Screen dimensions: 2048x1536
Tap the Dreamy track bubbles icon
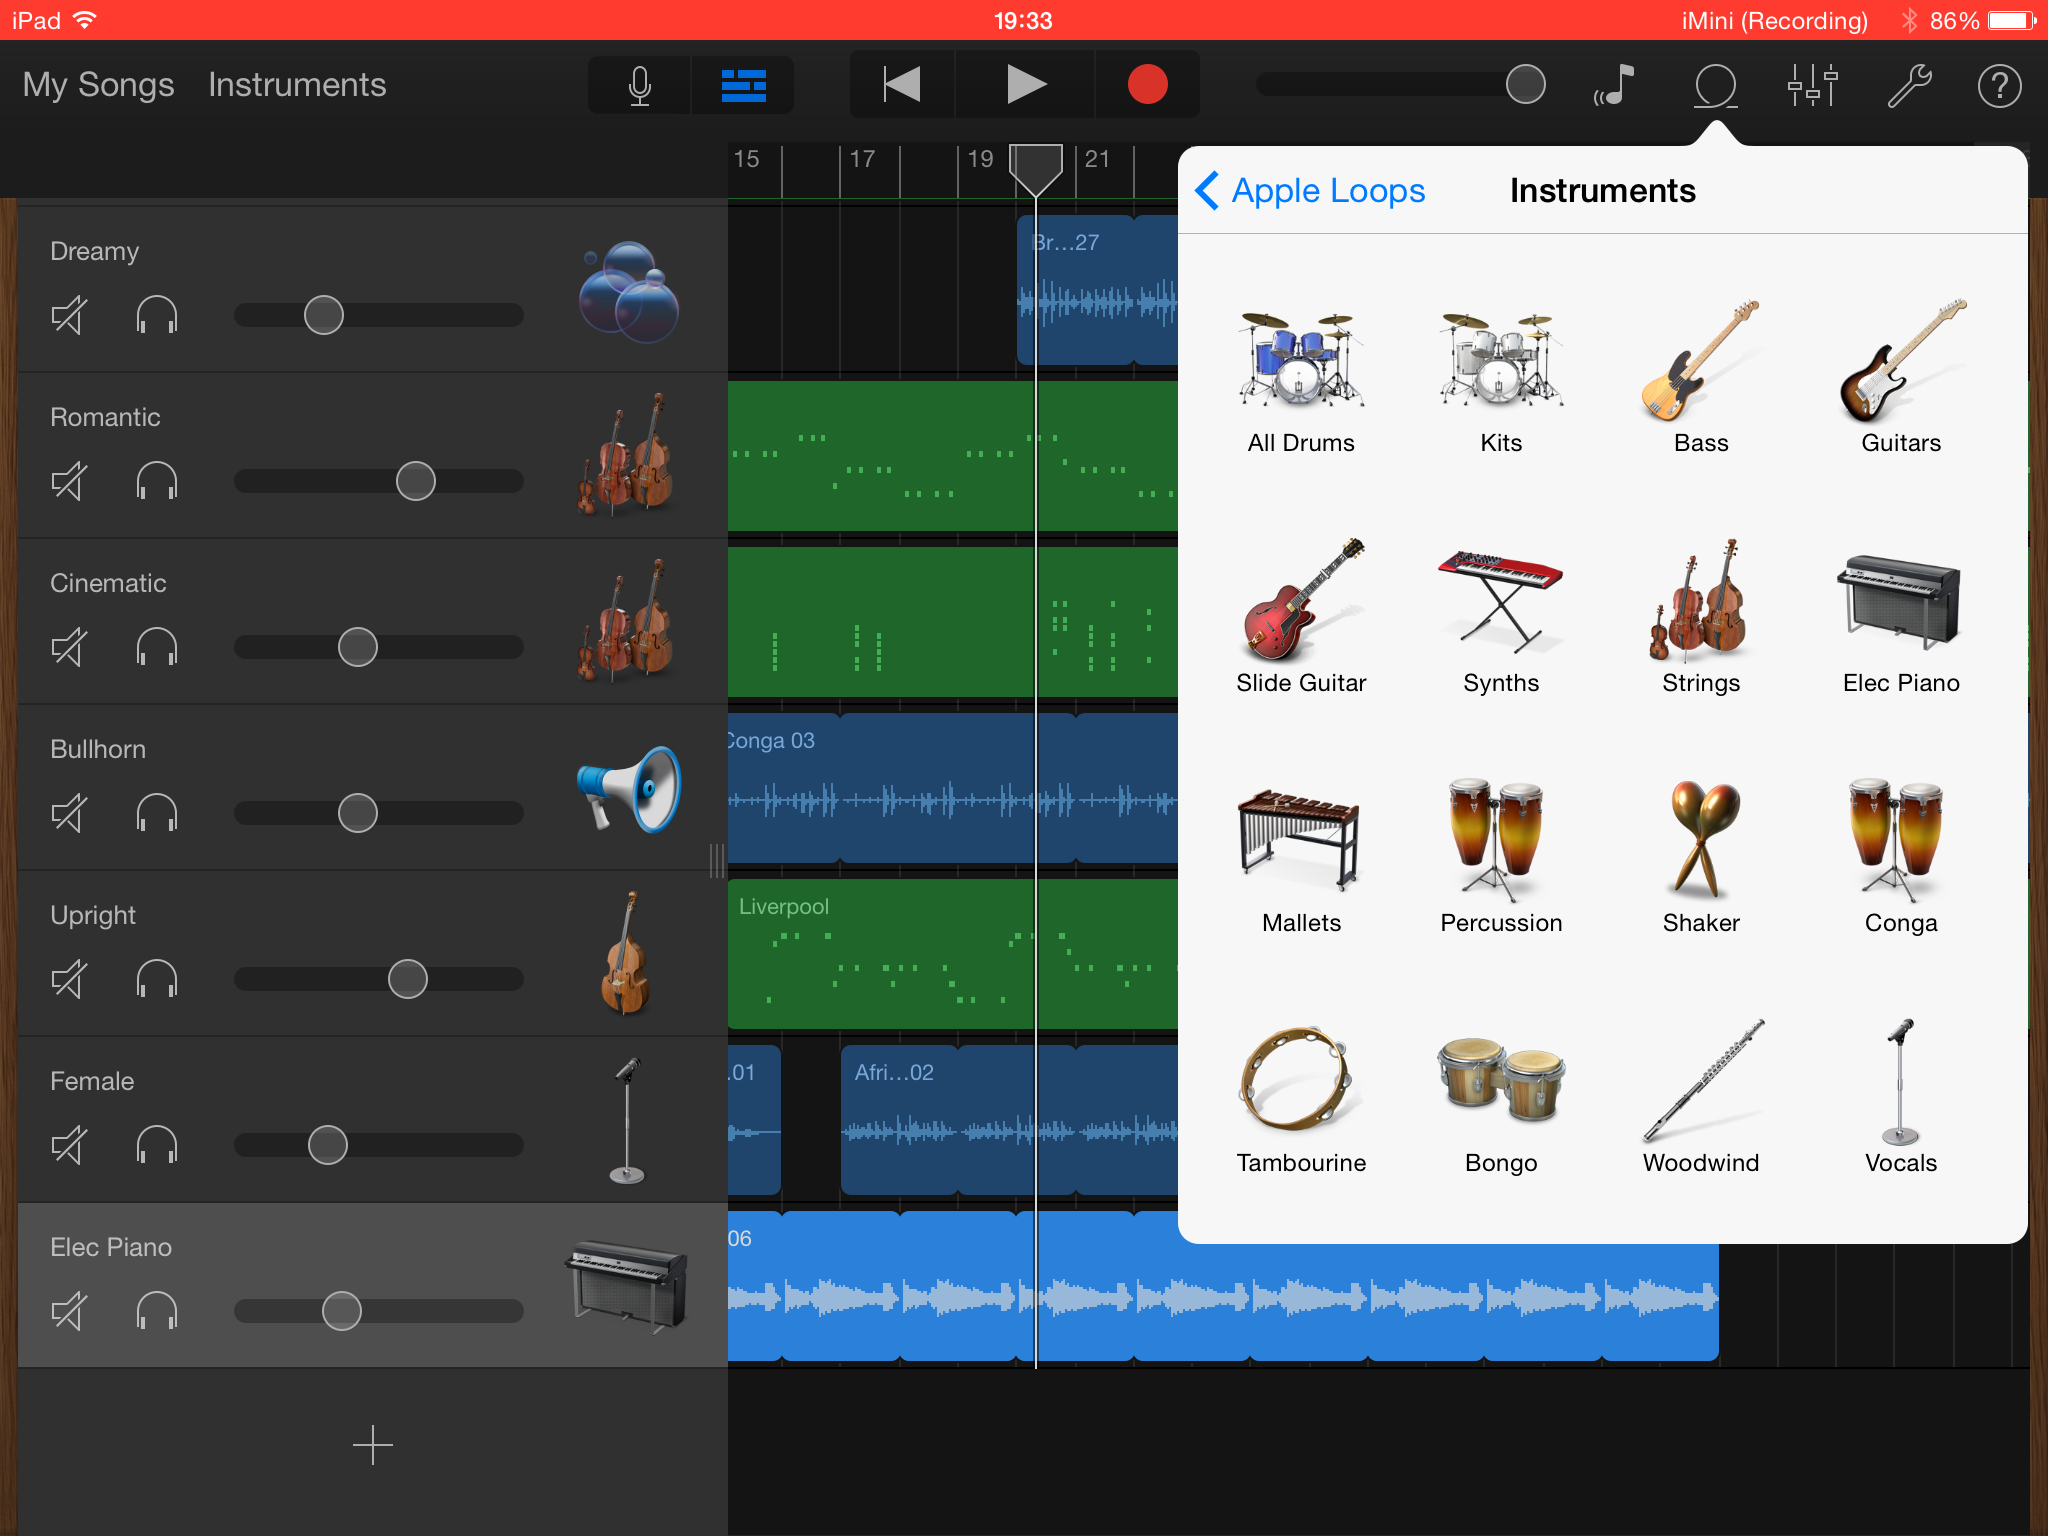(x=628, y=290)
